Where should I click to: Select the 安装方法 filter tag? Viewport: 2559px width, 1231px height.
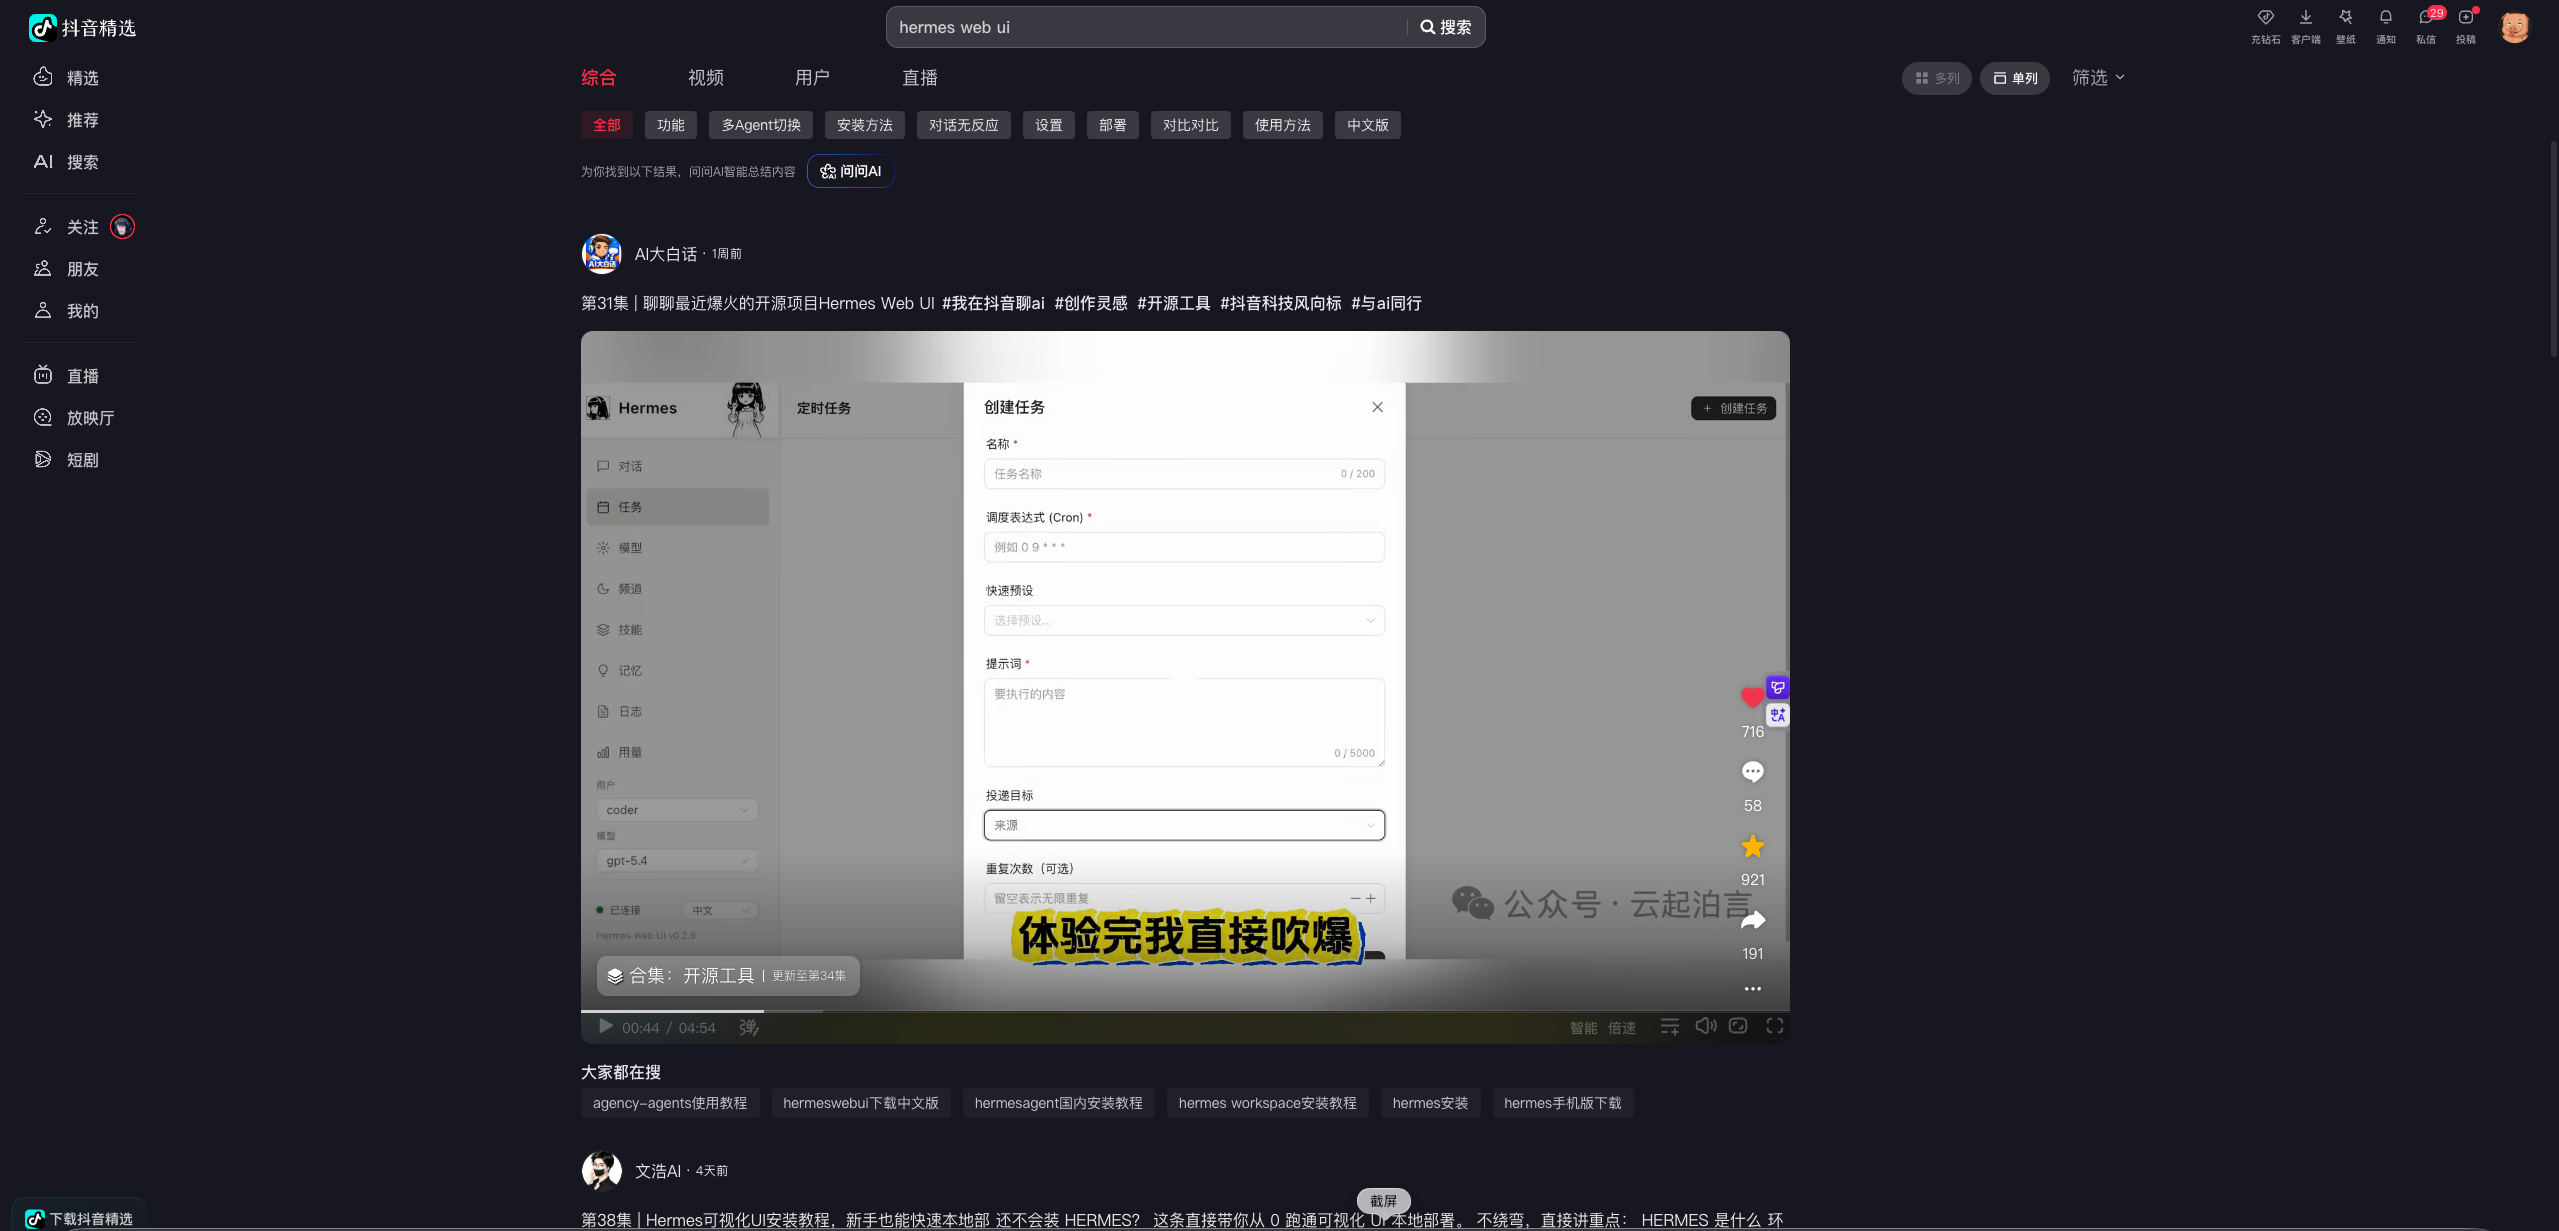coord(864,125)
